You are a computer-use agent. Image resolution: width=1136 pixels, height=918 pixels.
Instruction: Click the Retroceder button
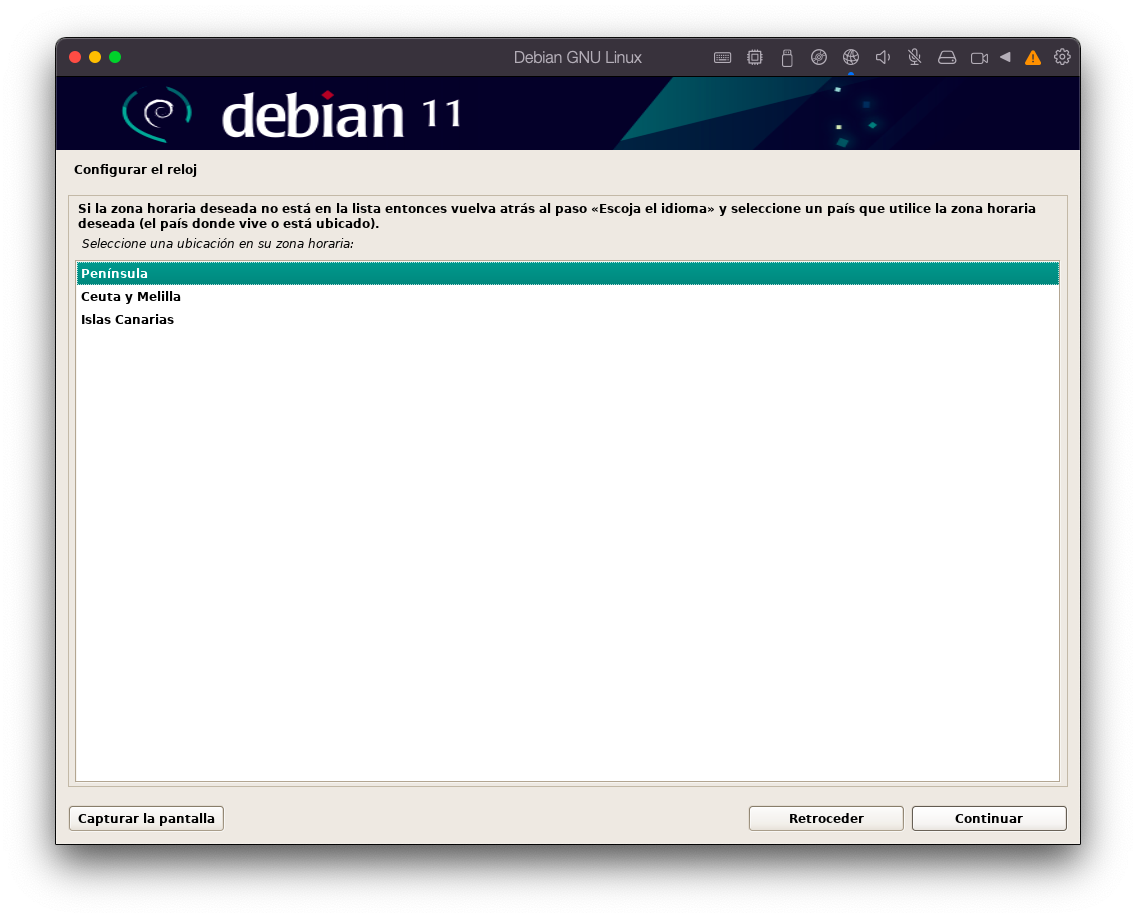pos(826,818)
